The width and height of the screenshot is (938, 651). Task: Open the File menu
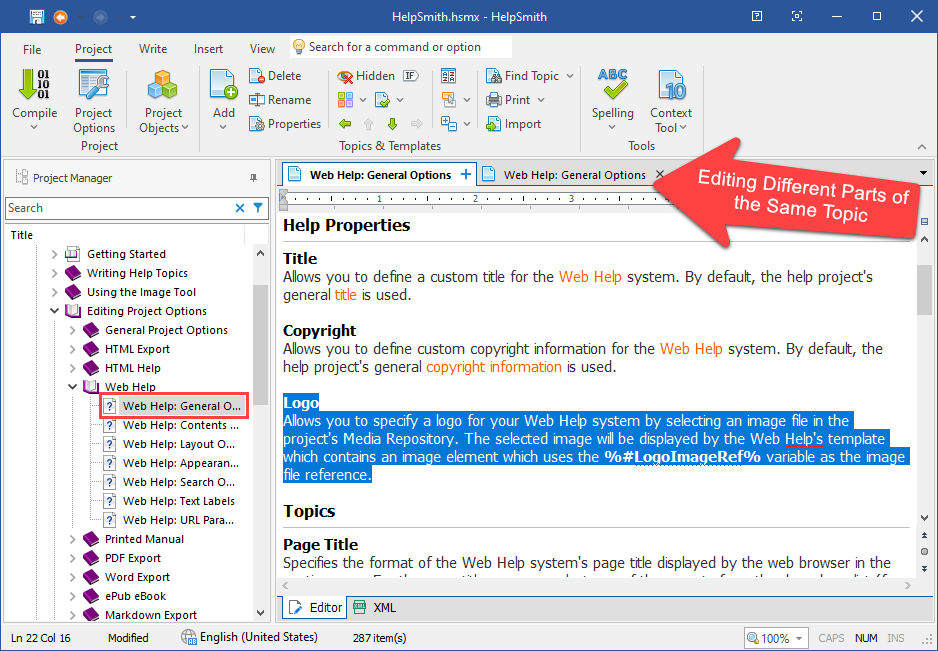point(32,49)
